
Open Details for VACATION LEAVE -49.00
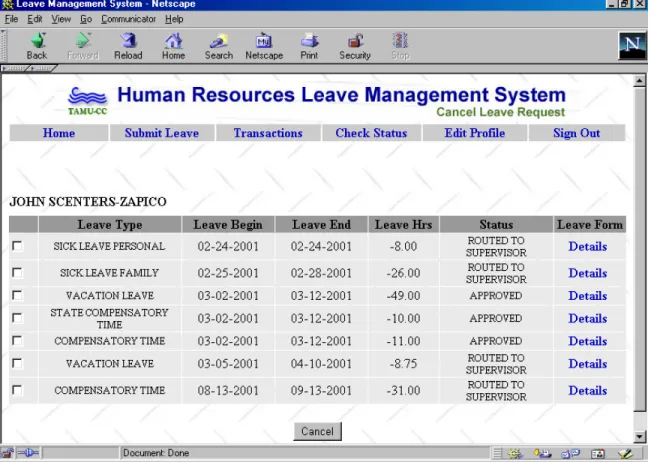click(x=587, y=296)
